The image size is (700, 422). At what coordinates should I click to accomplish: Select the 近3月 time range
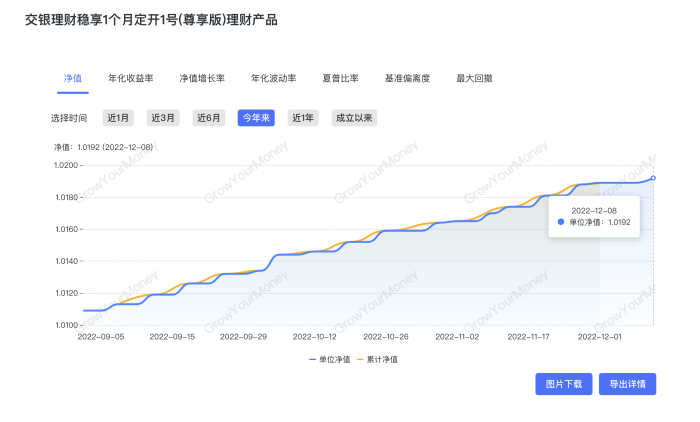(x=163, y=118)
